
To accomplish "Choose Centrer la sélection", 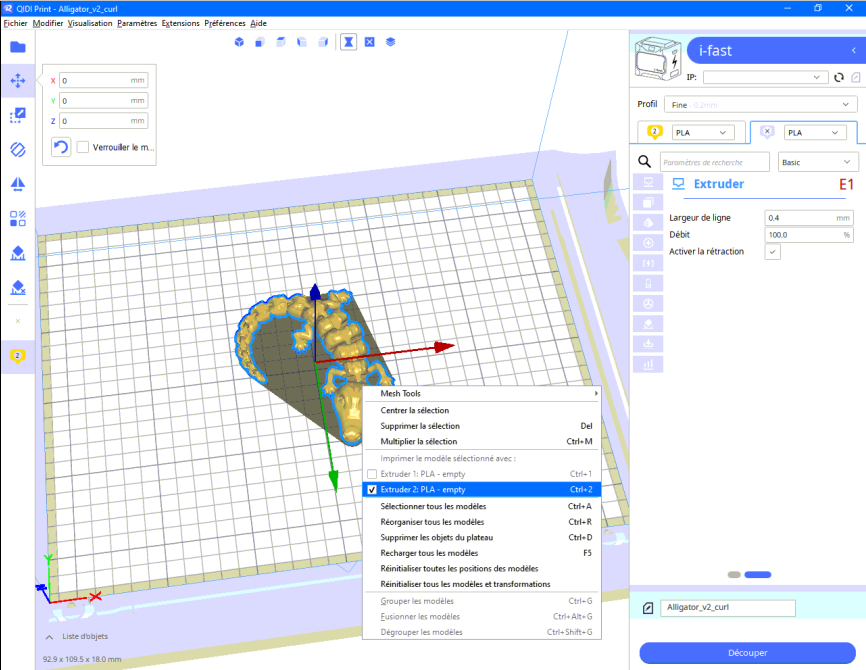I will (482, 410).
